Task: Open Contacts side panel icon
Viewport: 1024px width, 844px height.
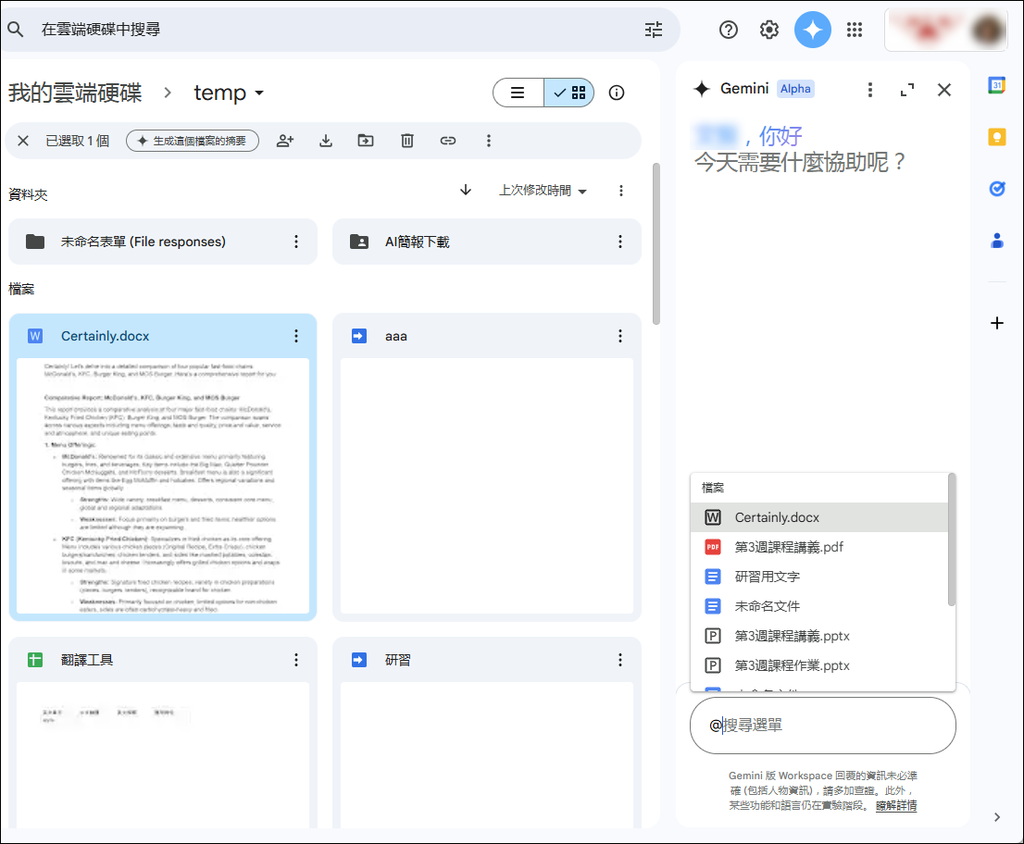Action: pos(997,241)
